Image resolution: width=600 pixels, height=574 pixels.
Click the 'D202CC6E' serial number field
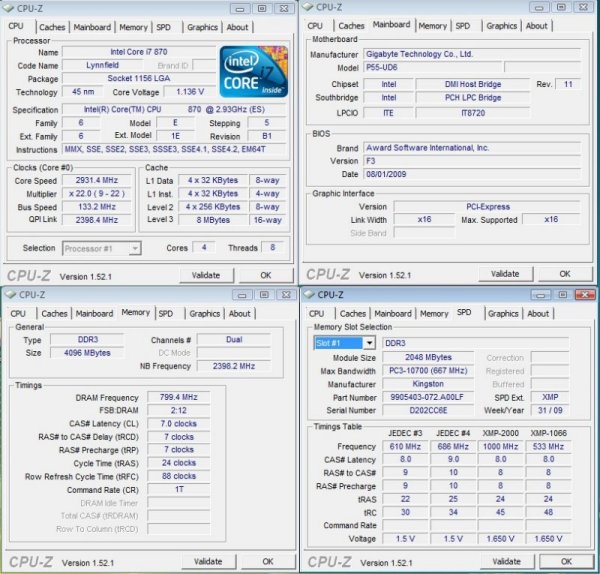(428, 411)
